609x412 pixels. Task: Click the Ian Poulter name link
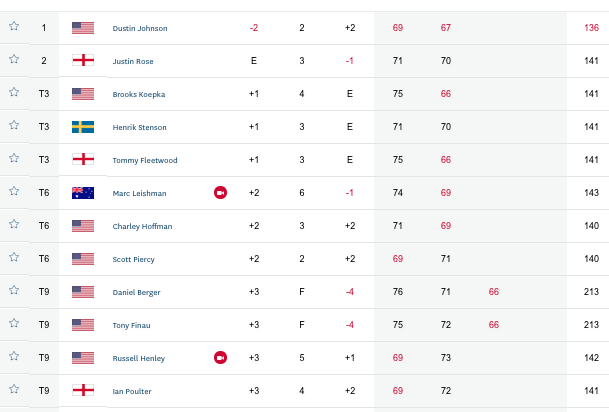[x=132, y=391]
